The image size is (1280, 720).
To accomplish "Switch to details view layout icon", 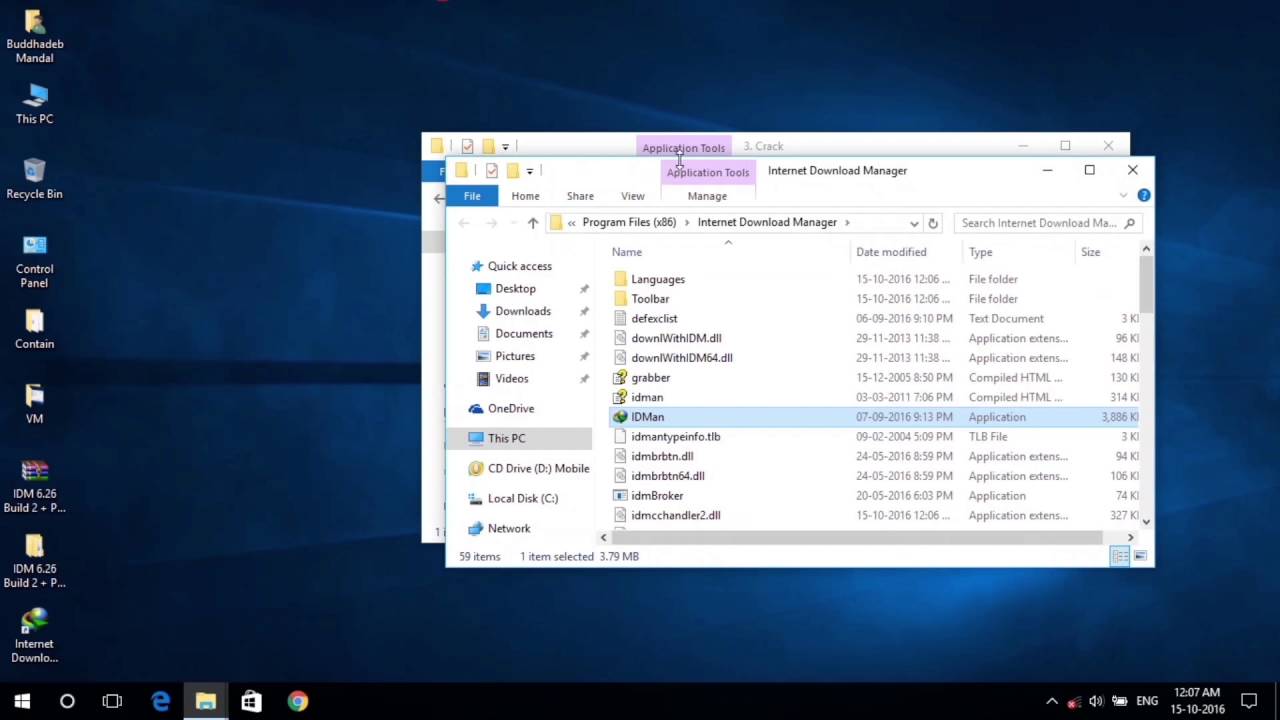I will [1120, 556].
